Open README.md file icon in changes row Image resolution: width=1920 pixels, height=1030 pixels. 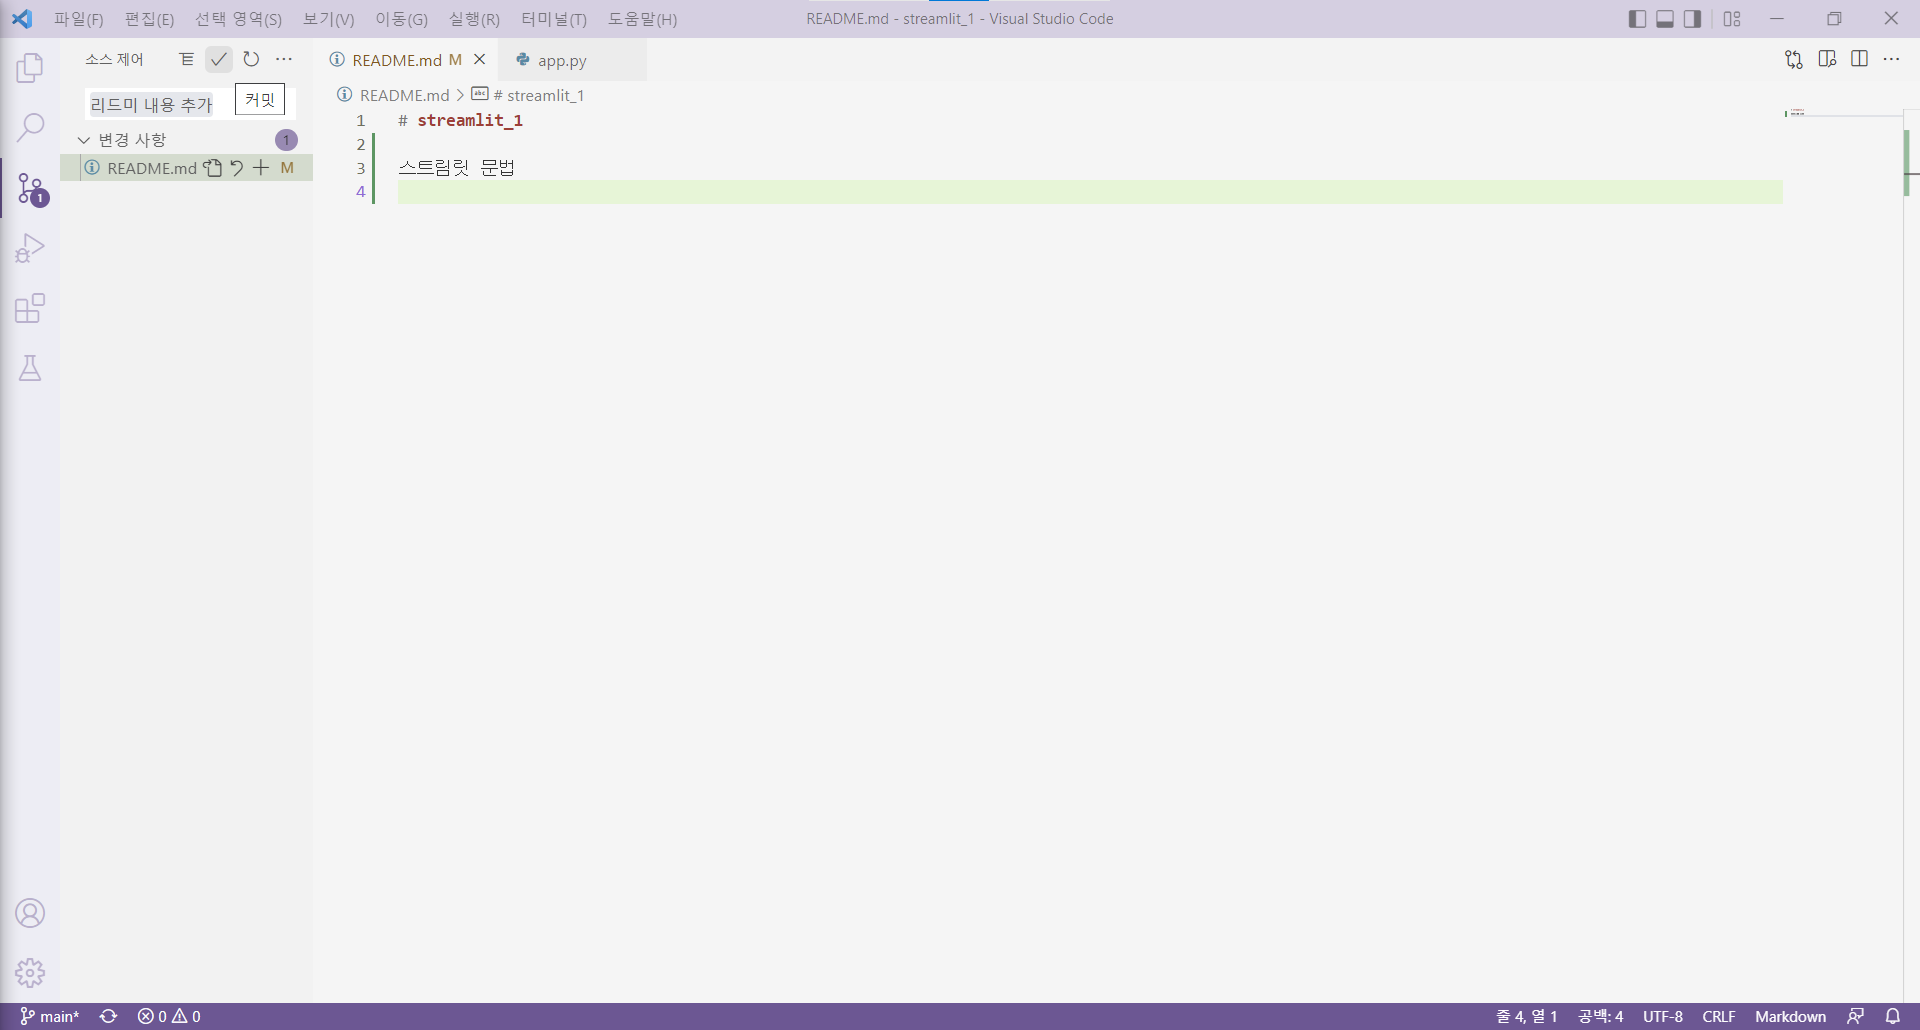213,168
